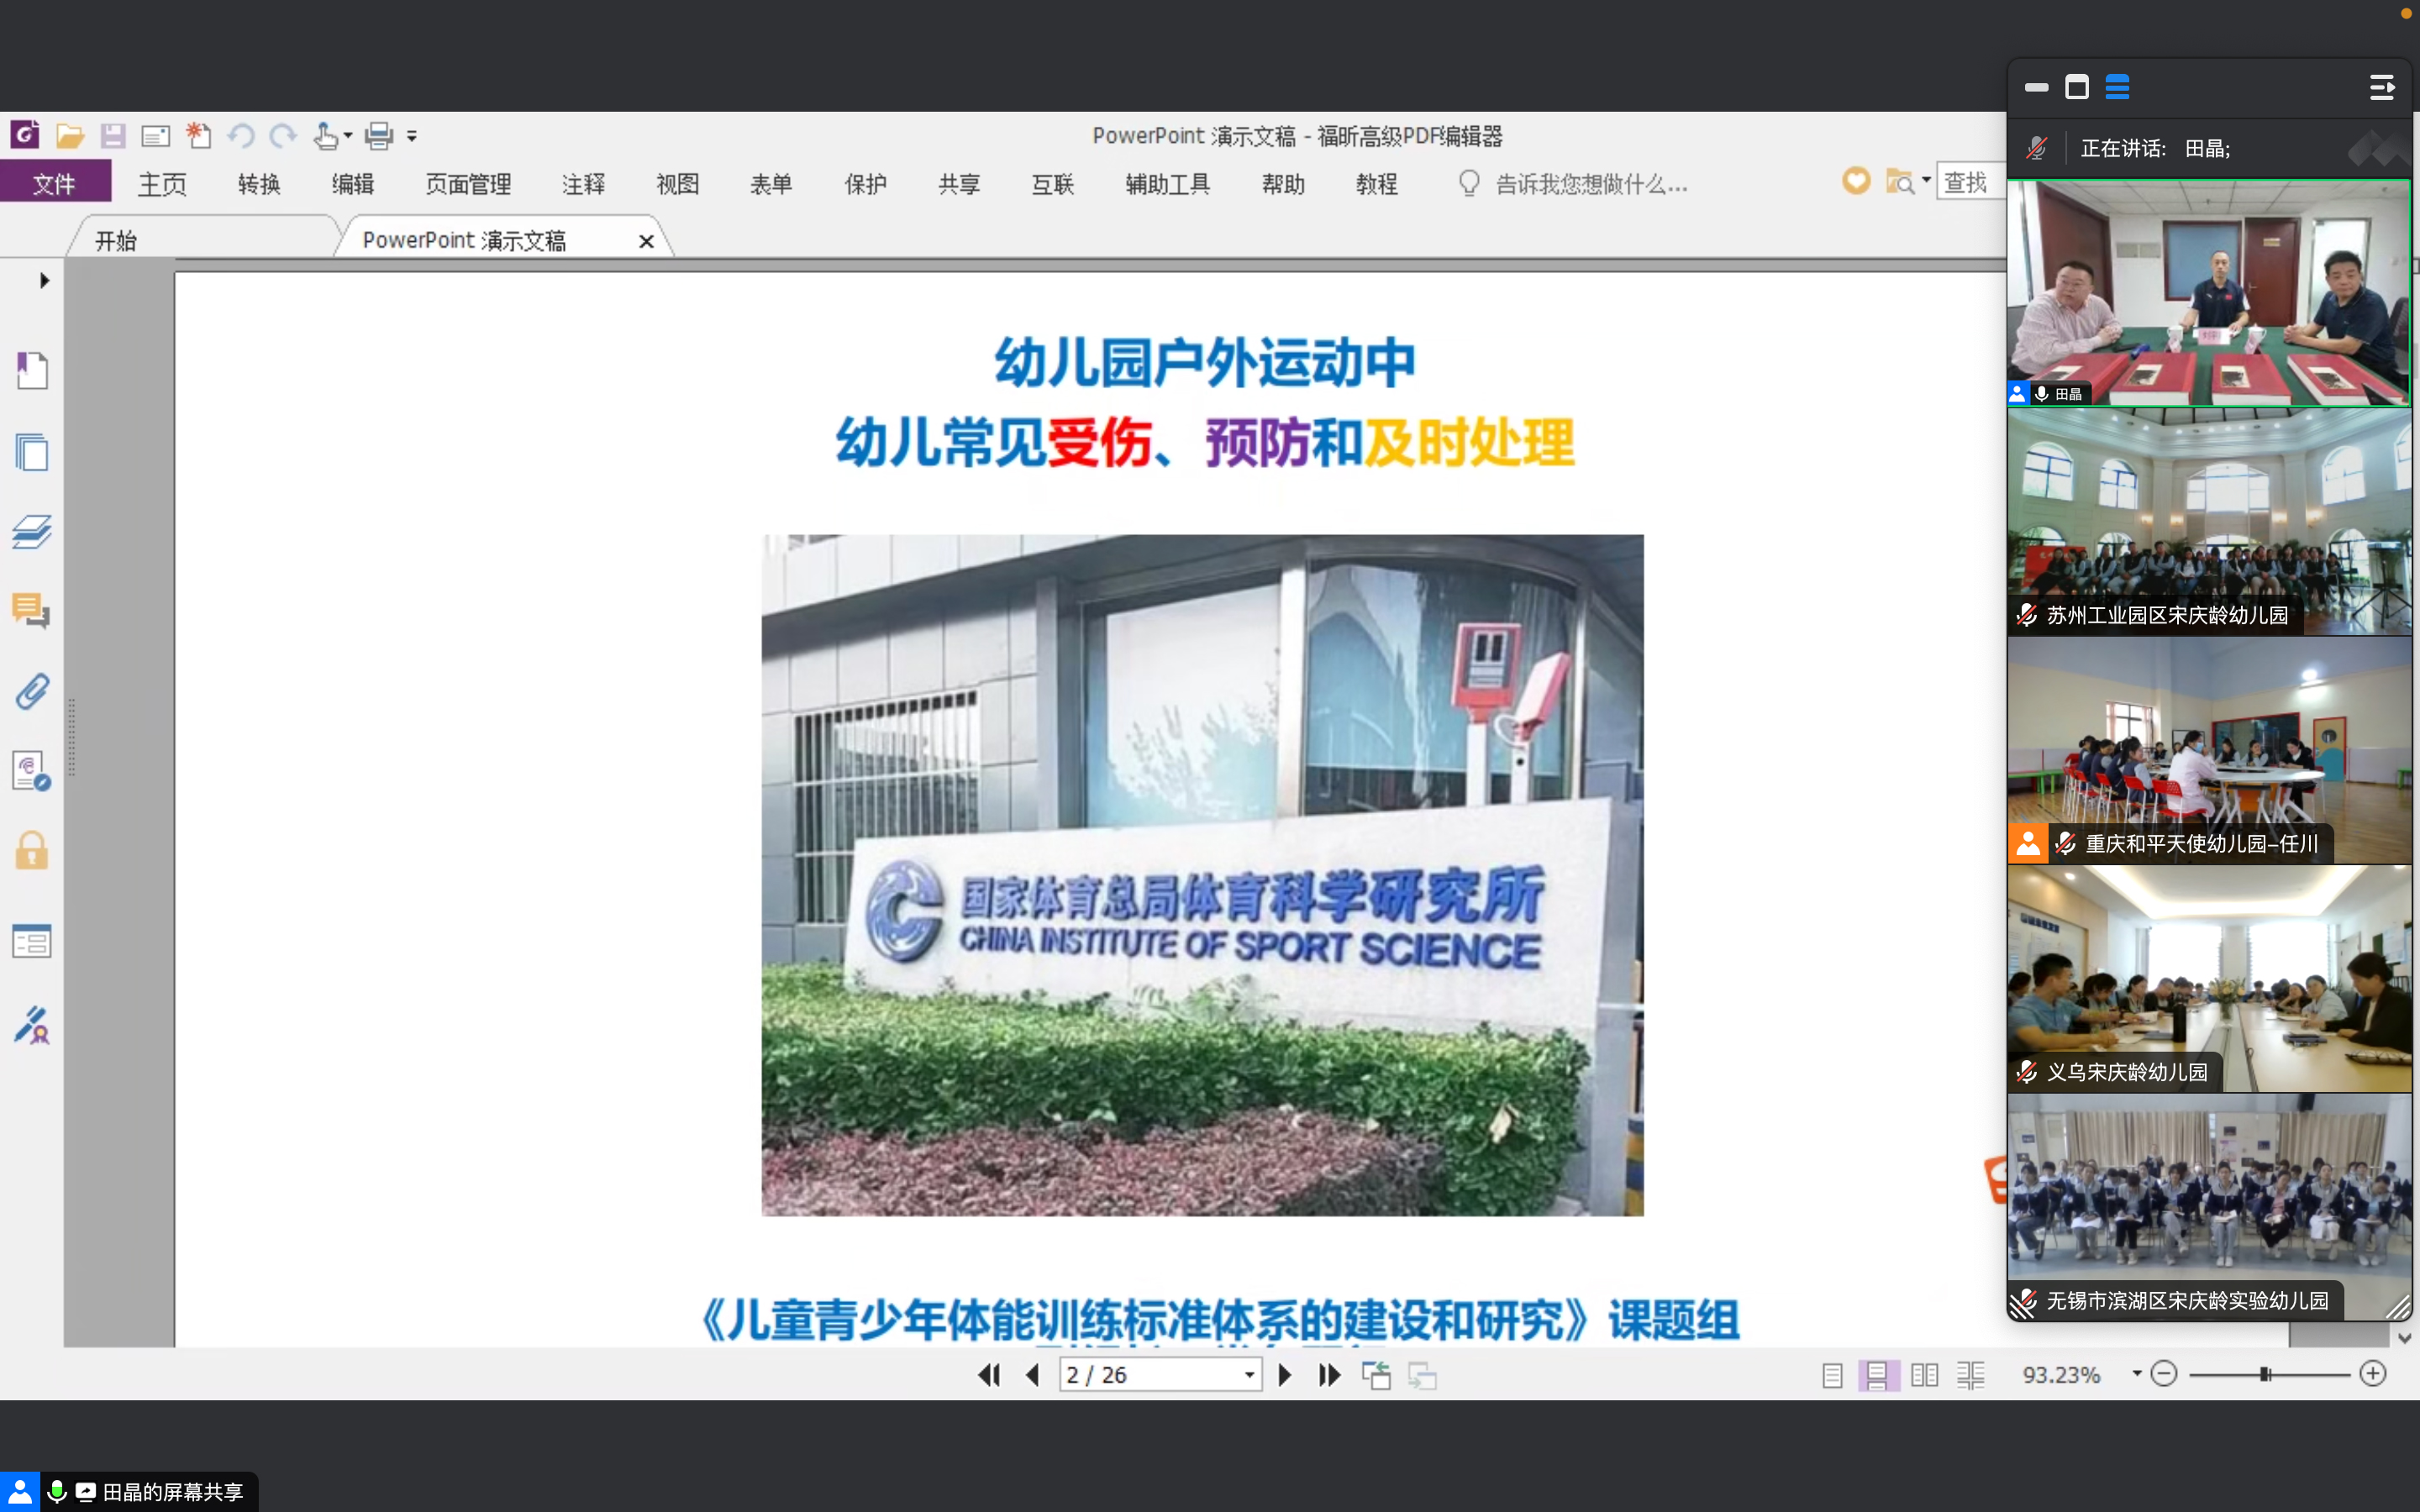Select the 田晶 speaker video thumbnail

point(2209,292)
